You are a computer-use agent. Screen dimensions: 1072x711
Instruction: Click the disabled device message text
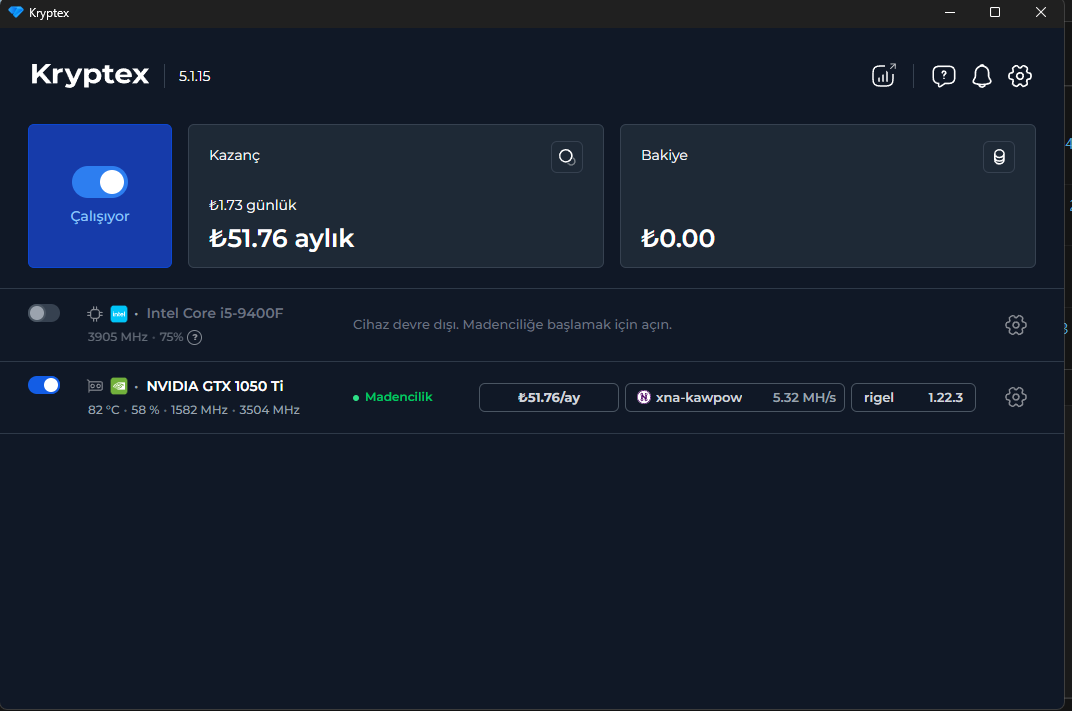513,325
